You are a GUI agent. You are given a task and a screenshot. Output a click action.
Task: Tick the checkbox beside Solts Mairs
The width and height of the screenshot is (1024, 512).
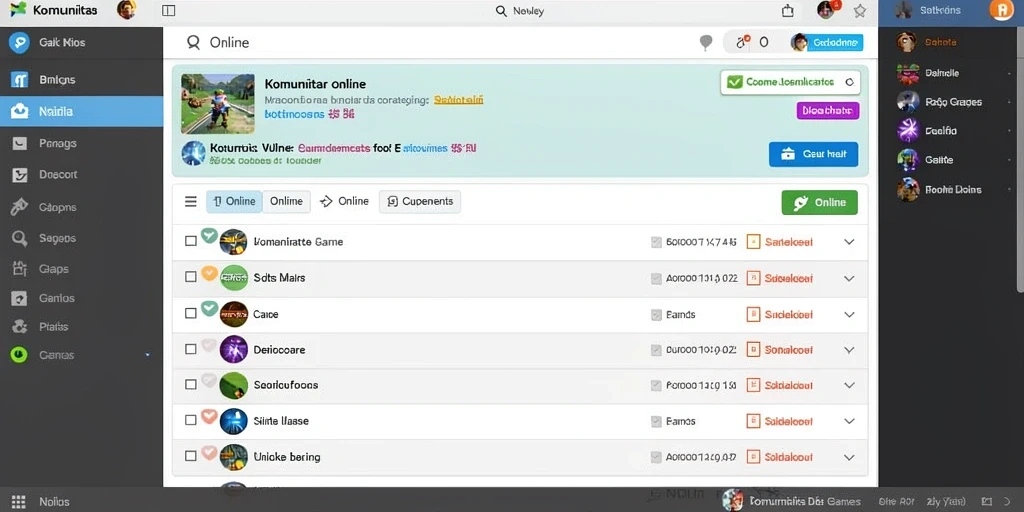click(x=191, y=277)
